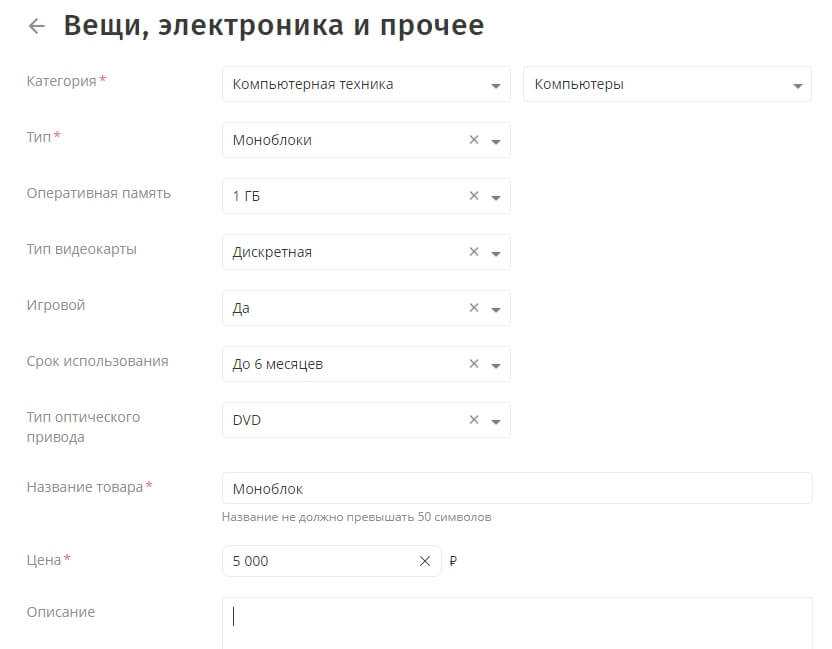832x649 pixels.
Task: Click the back arrow beside page title
Action: click(x=37, y=27)
